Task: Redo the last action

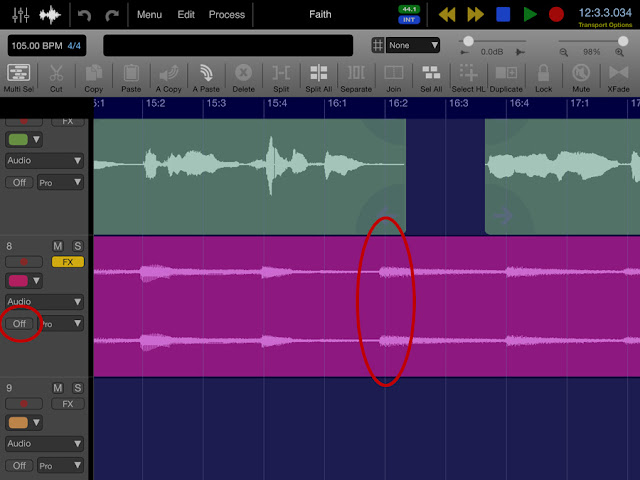Action: click(x=111, y=16)
